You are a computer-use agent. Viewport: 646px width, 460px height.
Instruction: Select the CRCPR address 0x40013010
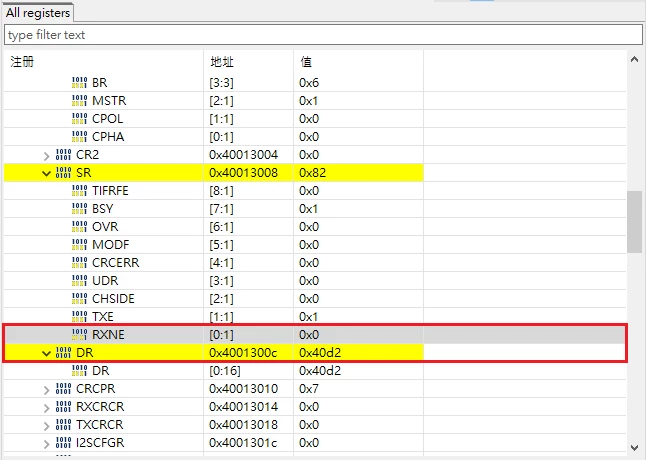[x=243, y=388]
